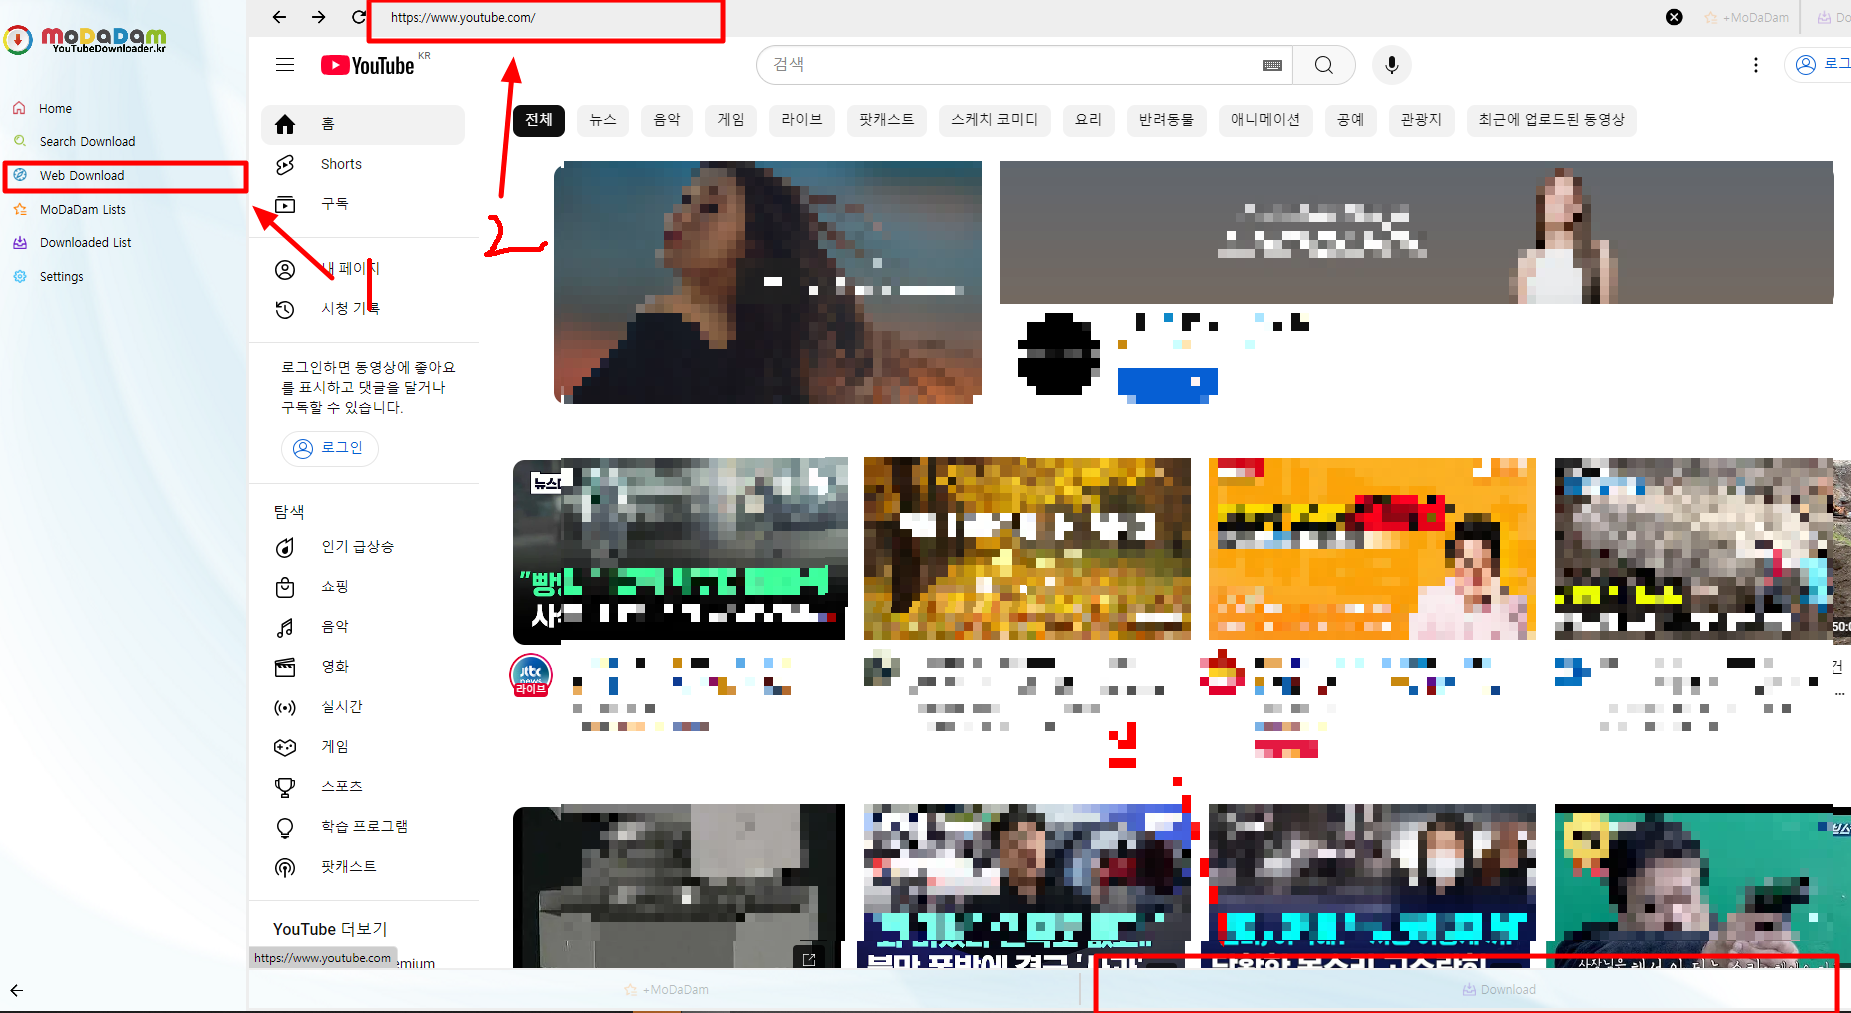
Task: Click the Download bar at the bottom
Action: tap(1498, 989)
